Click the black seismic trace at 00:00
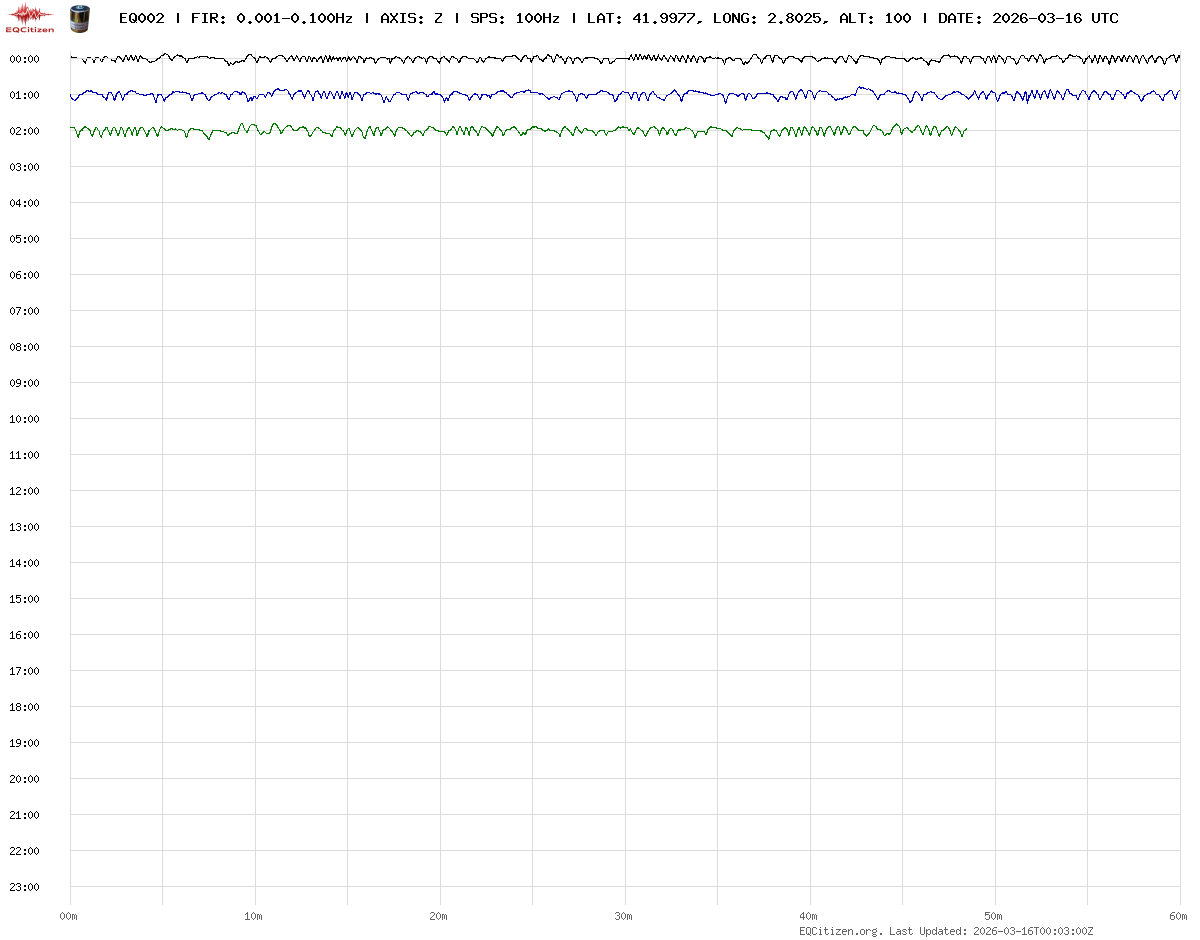Viewport: 1200px width, 940px height. point(600,59)
